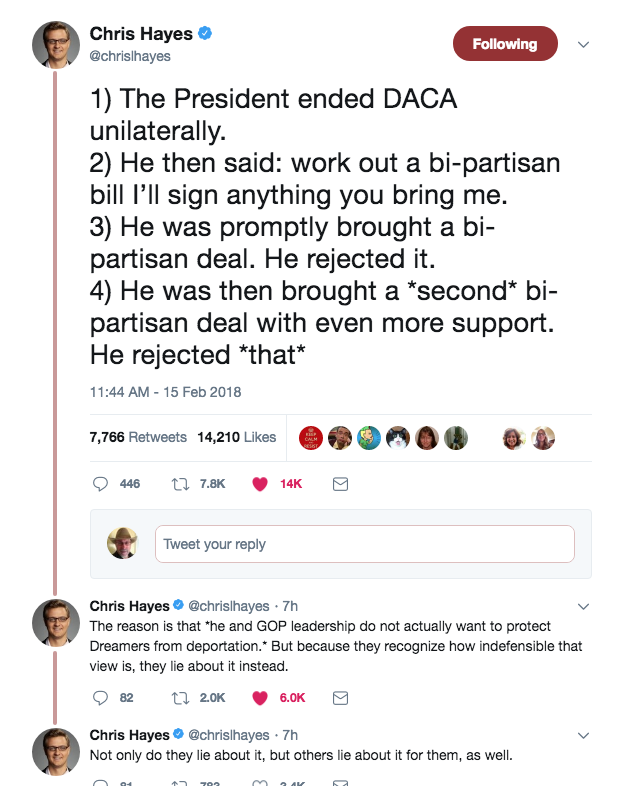
Task: Open chevron menu on 'Not only do they lie' tweet
Action: pos(585,736)
